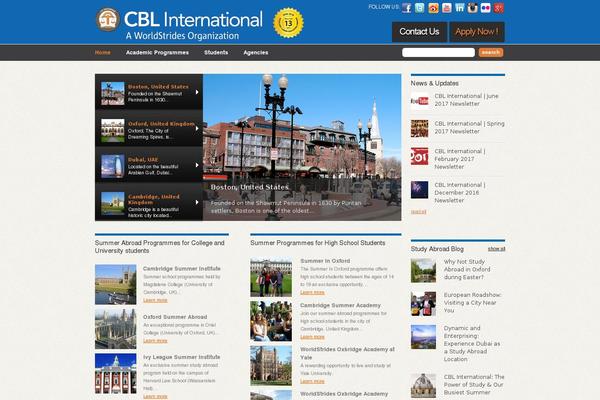Click the red thumbnail beside February 2017 Newsletter
600x400 pixels.
coord(419,156)
